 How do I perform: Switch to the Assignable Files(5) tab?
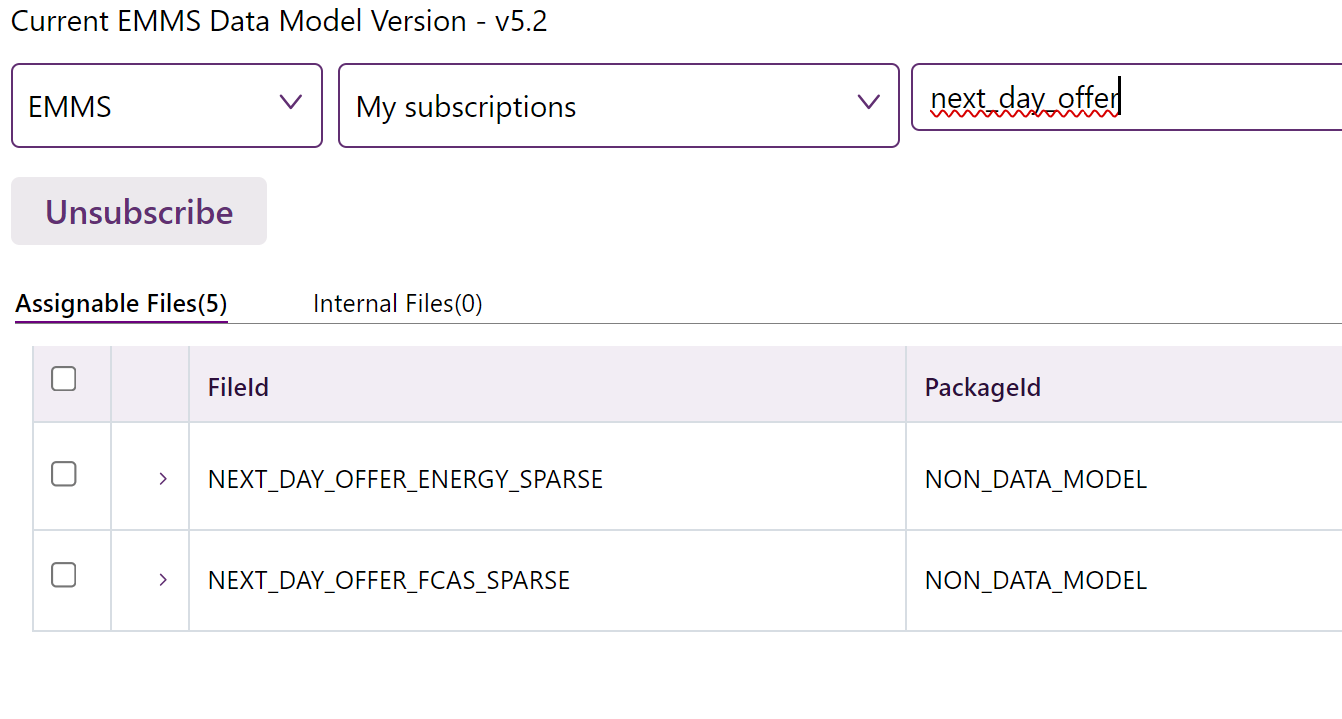(x=121, y=304)
